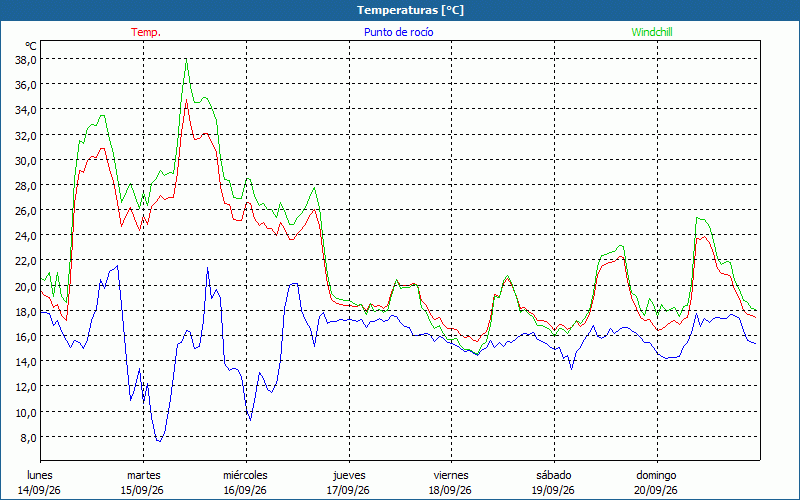Click the martes day label
This screenshot has height=500, width=800.
144,475
